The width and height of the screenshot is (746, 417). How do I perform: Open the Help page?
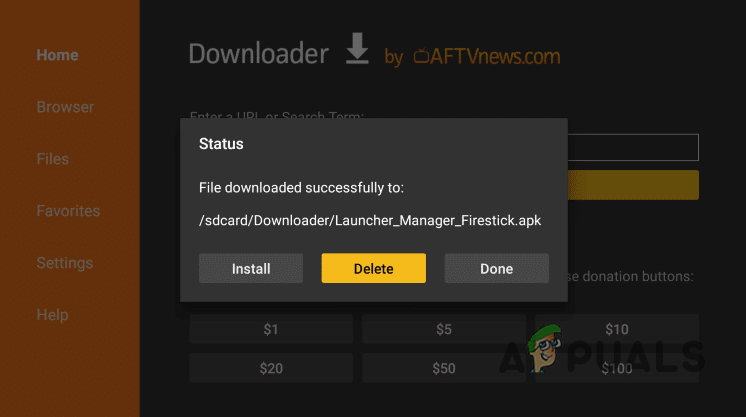[x=52, y=315]
